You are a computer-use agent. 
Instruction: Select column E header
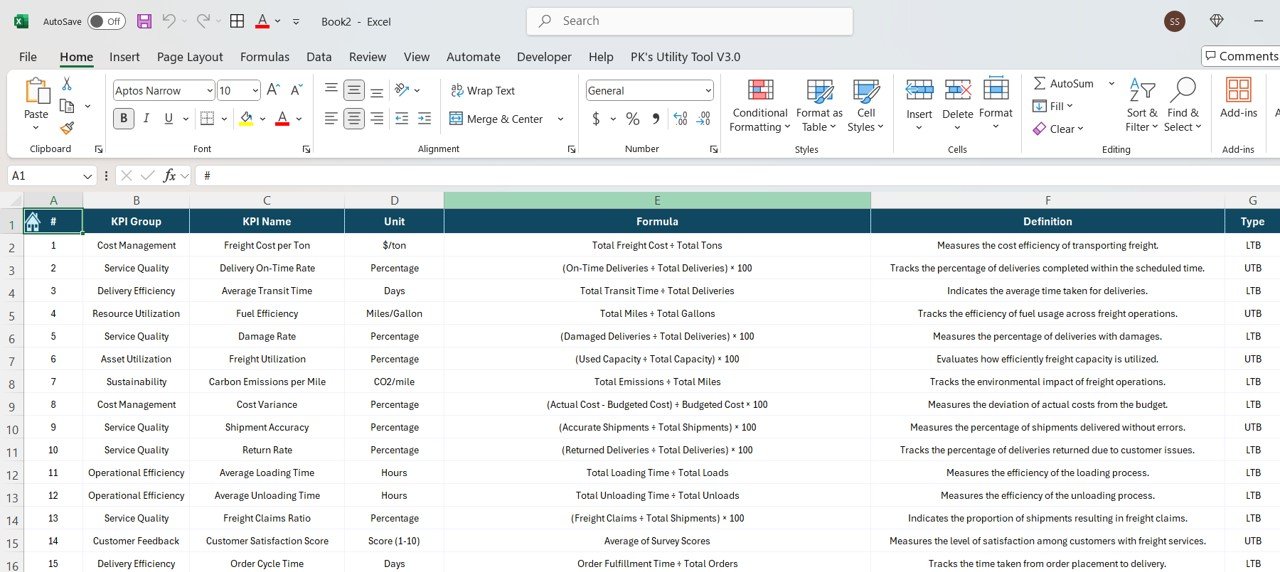[657, 200]
